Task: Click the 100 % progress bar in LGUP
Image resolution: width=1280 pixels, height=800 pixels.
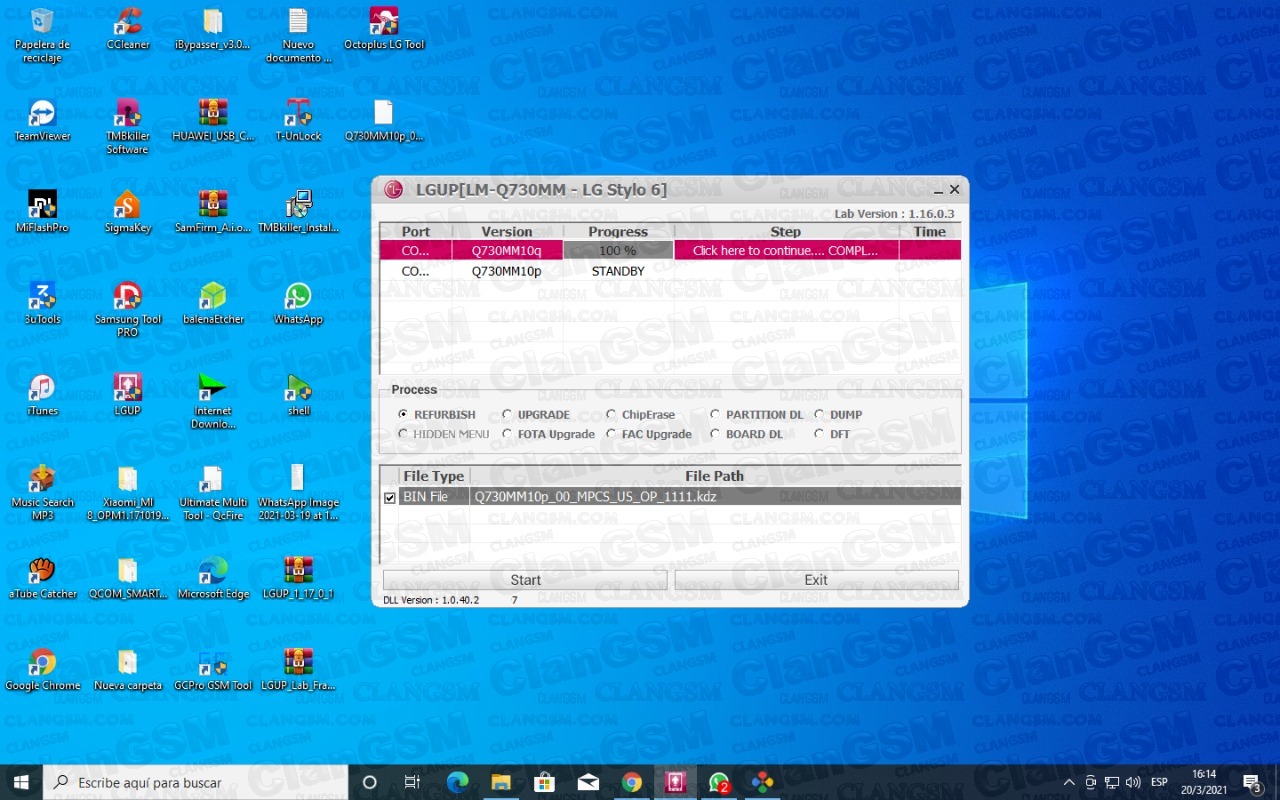Action: click(617, 251)
